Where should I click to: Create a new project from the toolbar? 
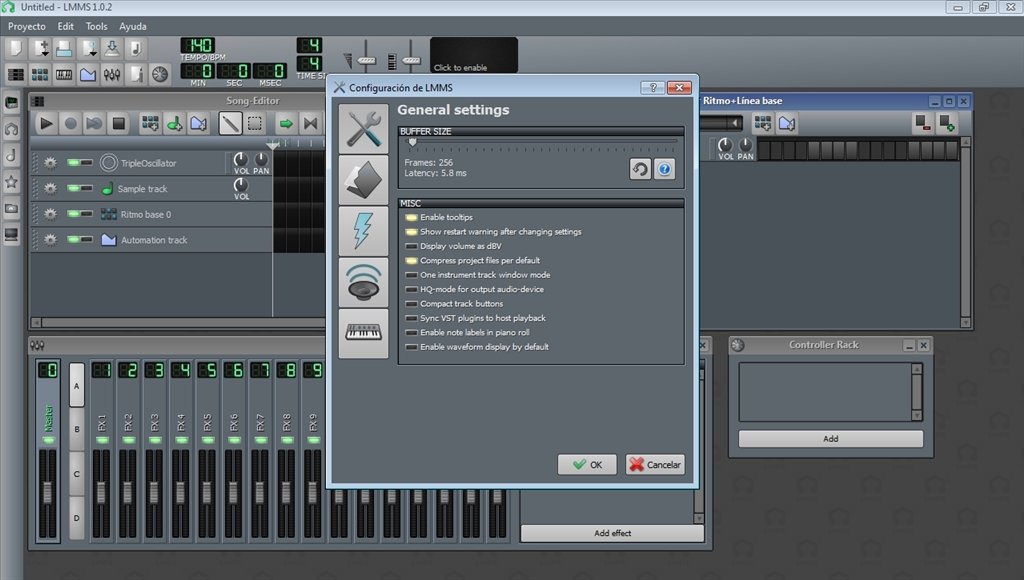point(15,48)
